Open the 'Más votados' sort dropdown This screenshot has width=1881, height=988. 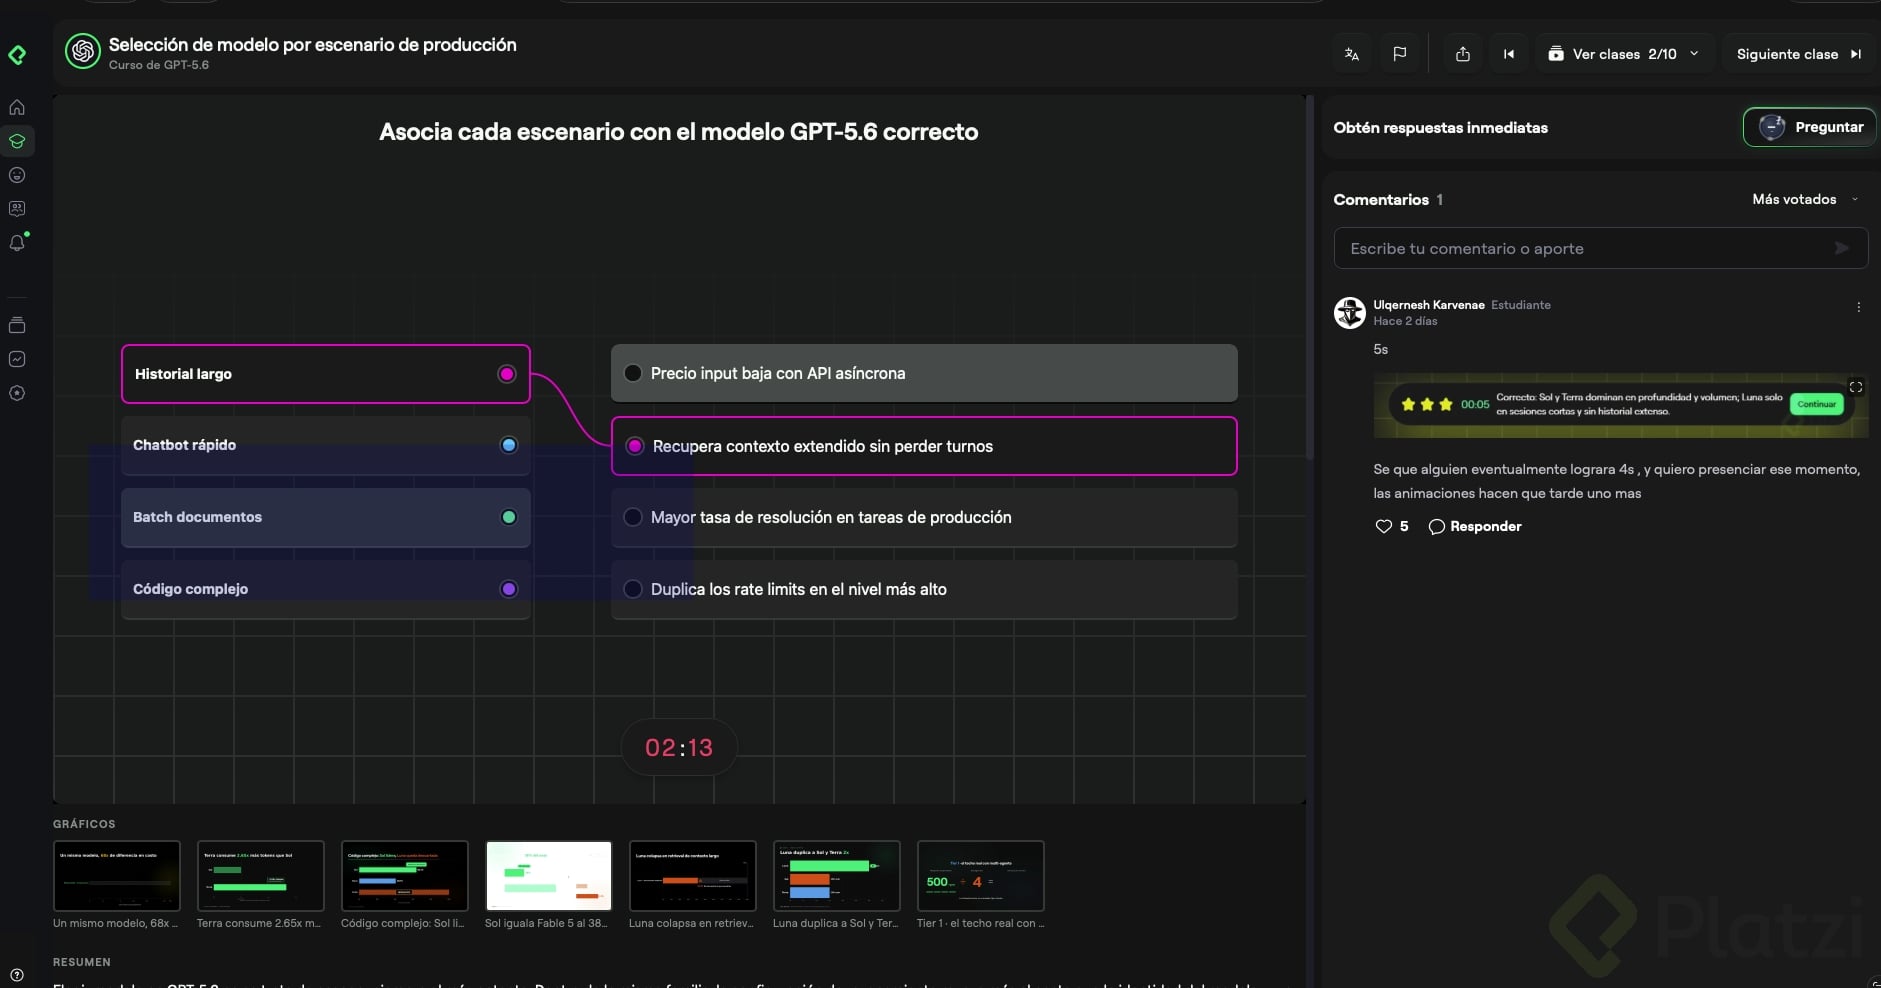(x=1806, y=199)
